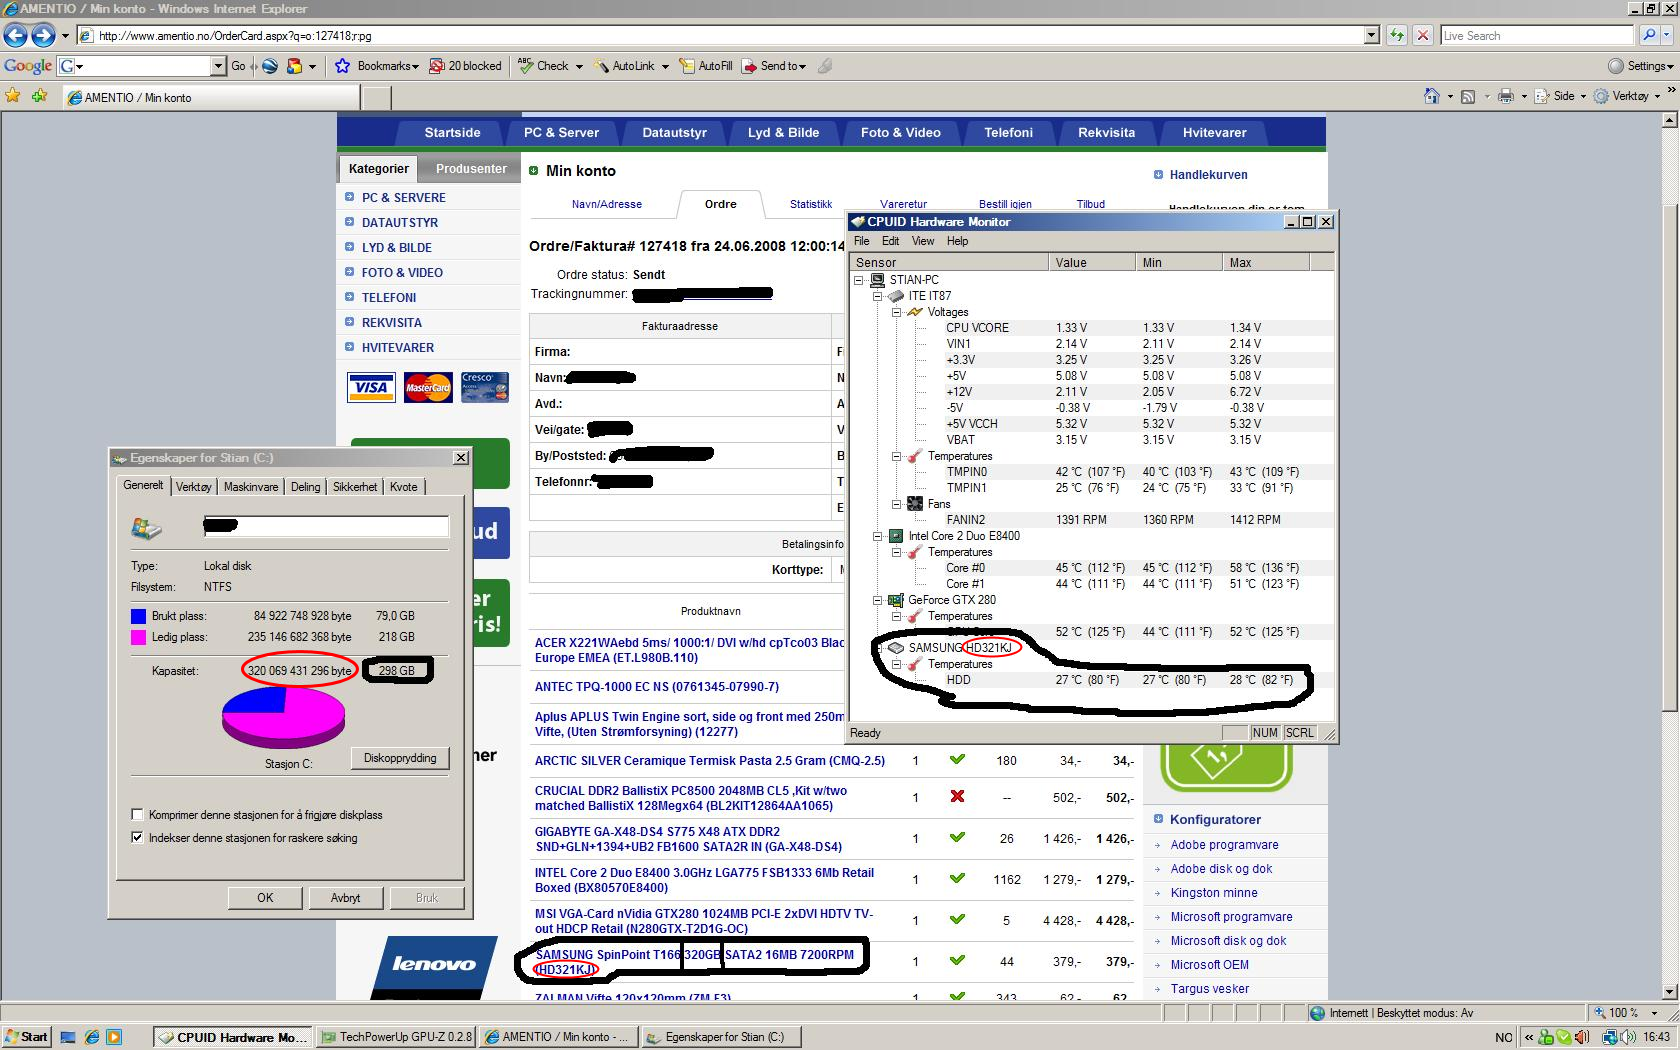Switch to the Sikkerhet tab

click(x=355, y=487)
